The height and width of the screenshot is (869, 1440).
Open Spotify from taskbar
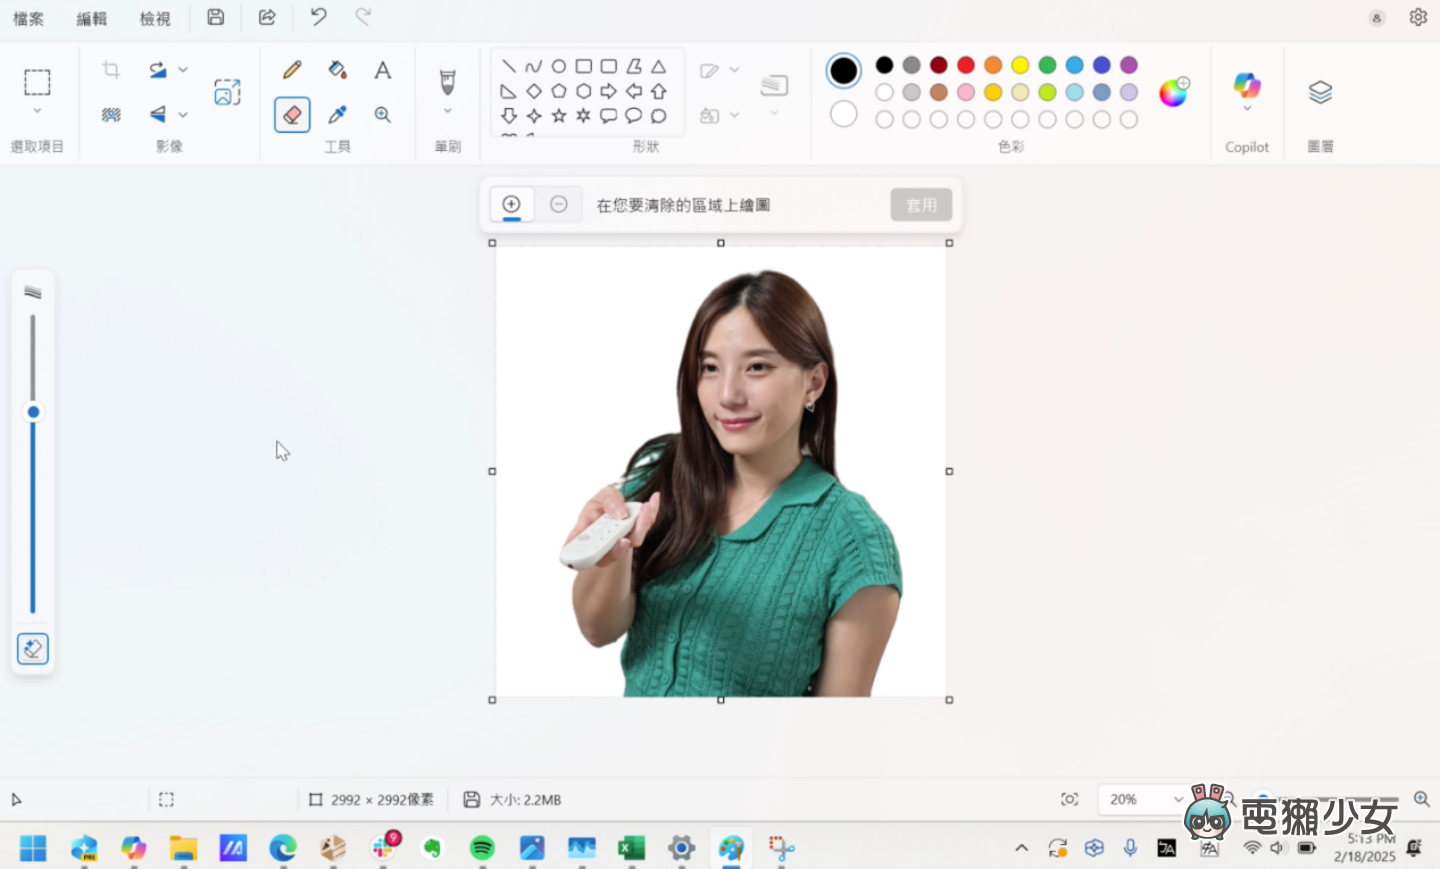(482, 848)
